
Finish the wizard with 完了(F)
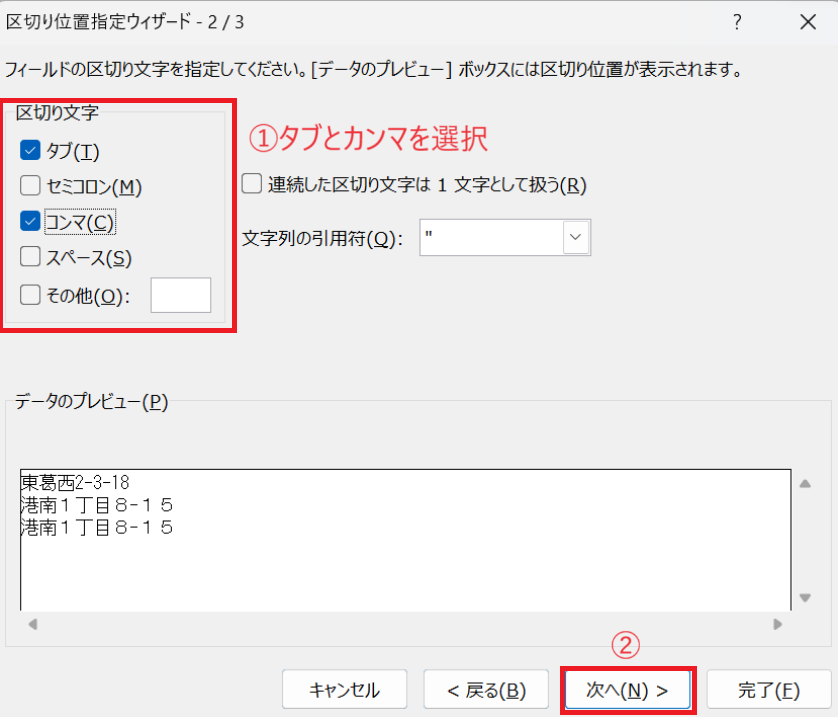[x=769, y=690]
